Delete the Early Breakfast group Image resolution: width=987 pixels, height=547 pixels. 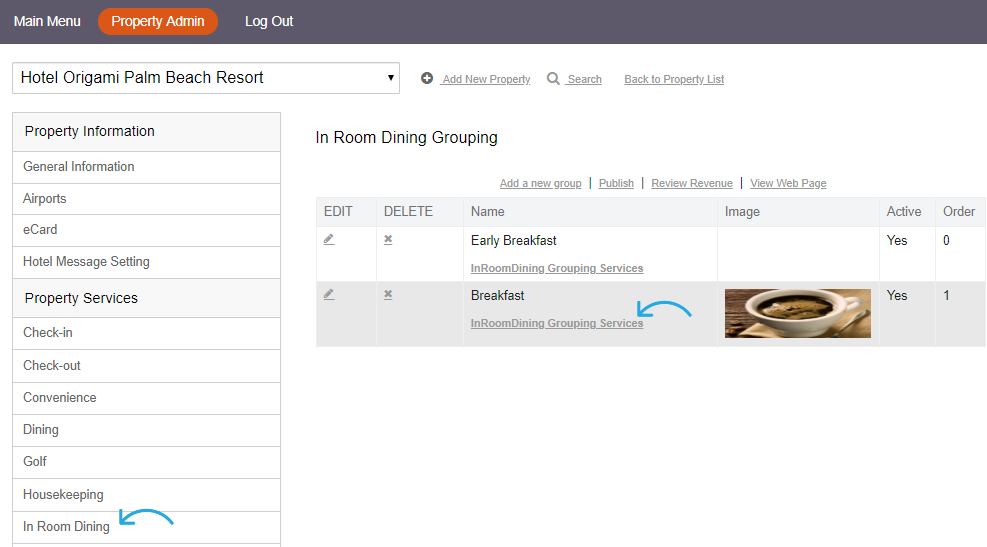388,240
